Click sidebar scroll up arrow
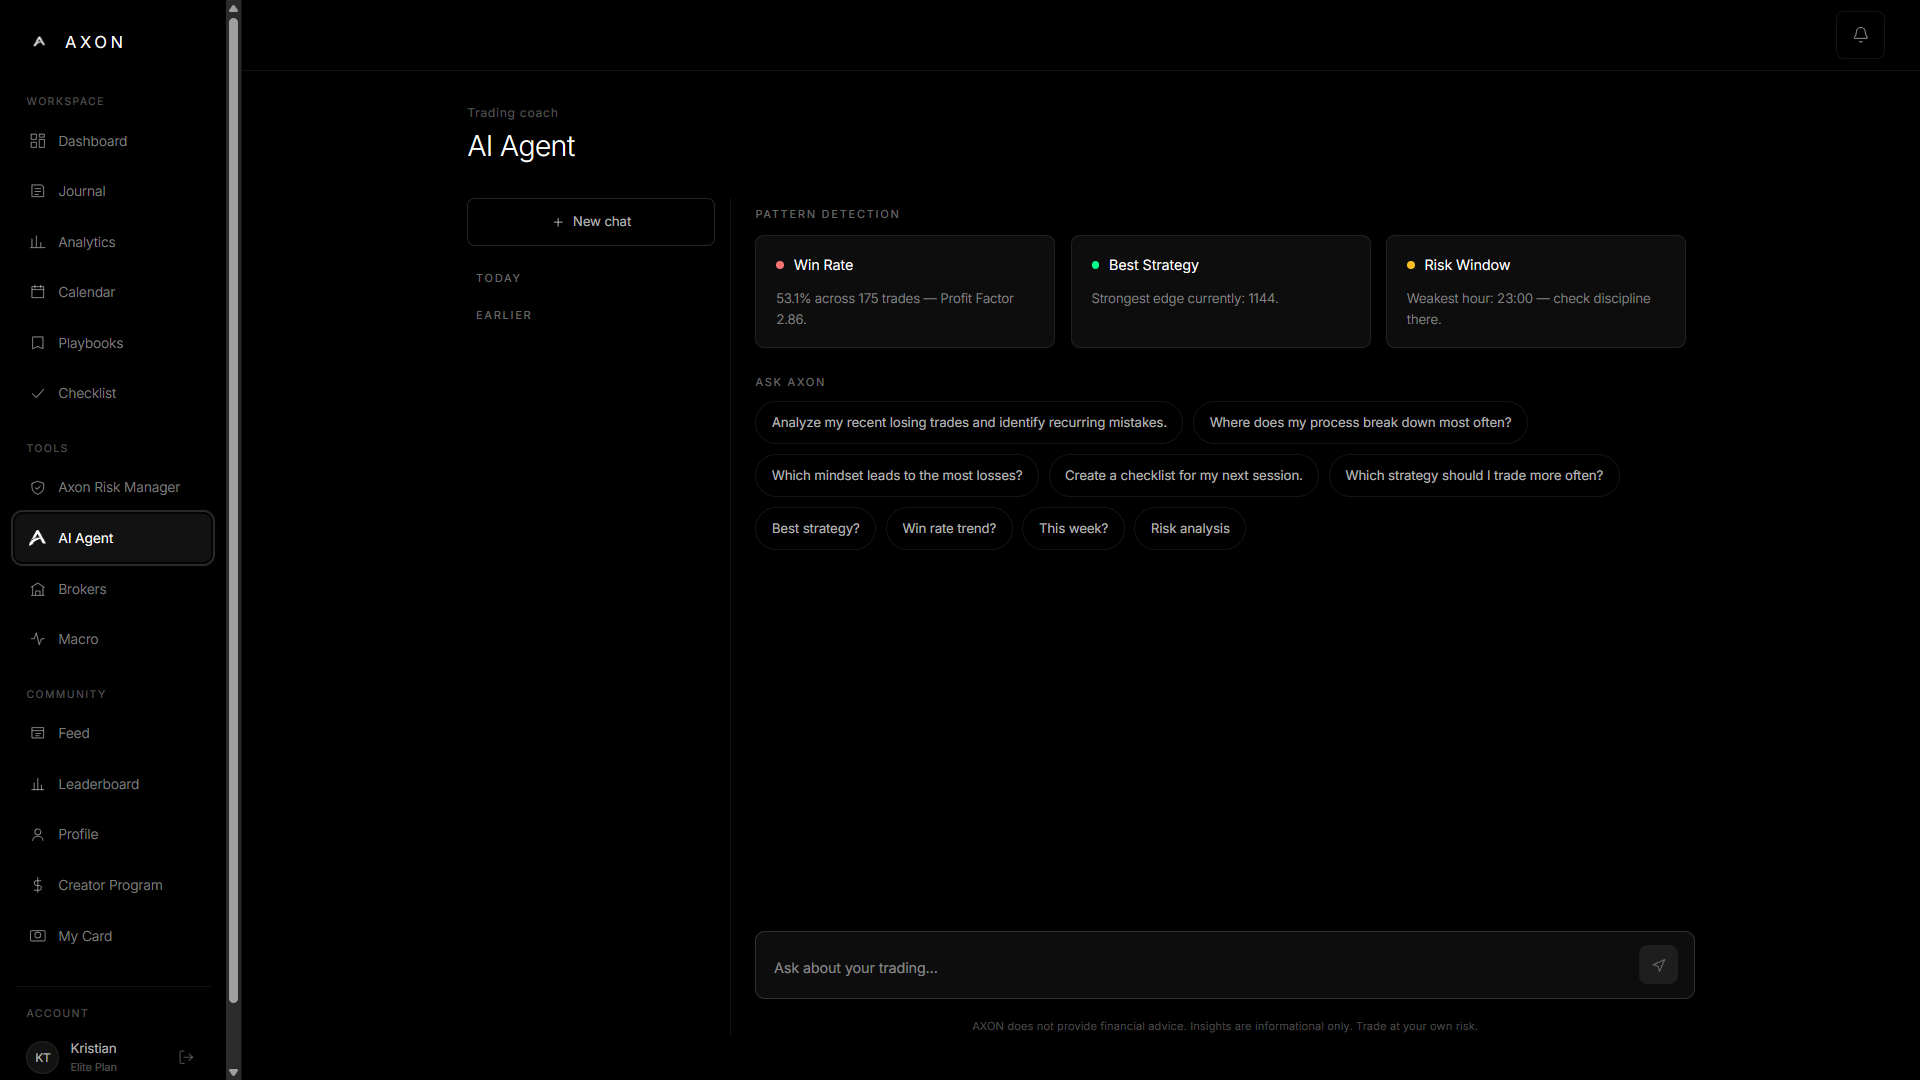Viewport: 1920px width, 1080px height. 233,8
